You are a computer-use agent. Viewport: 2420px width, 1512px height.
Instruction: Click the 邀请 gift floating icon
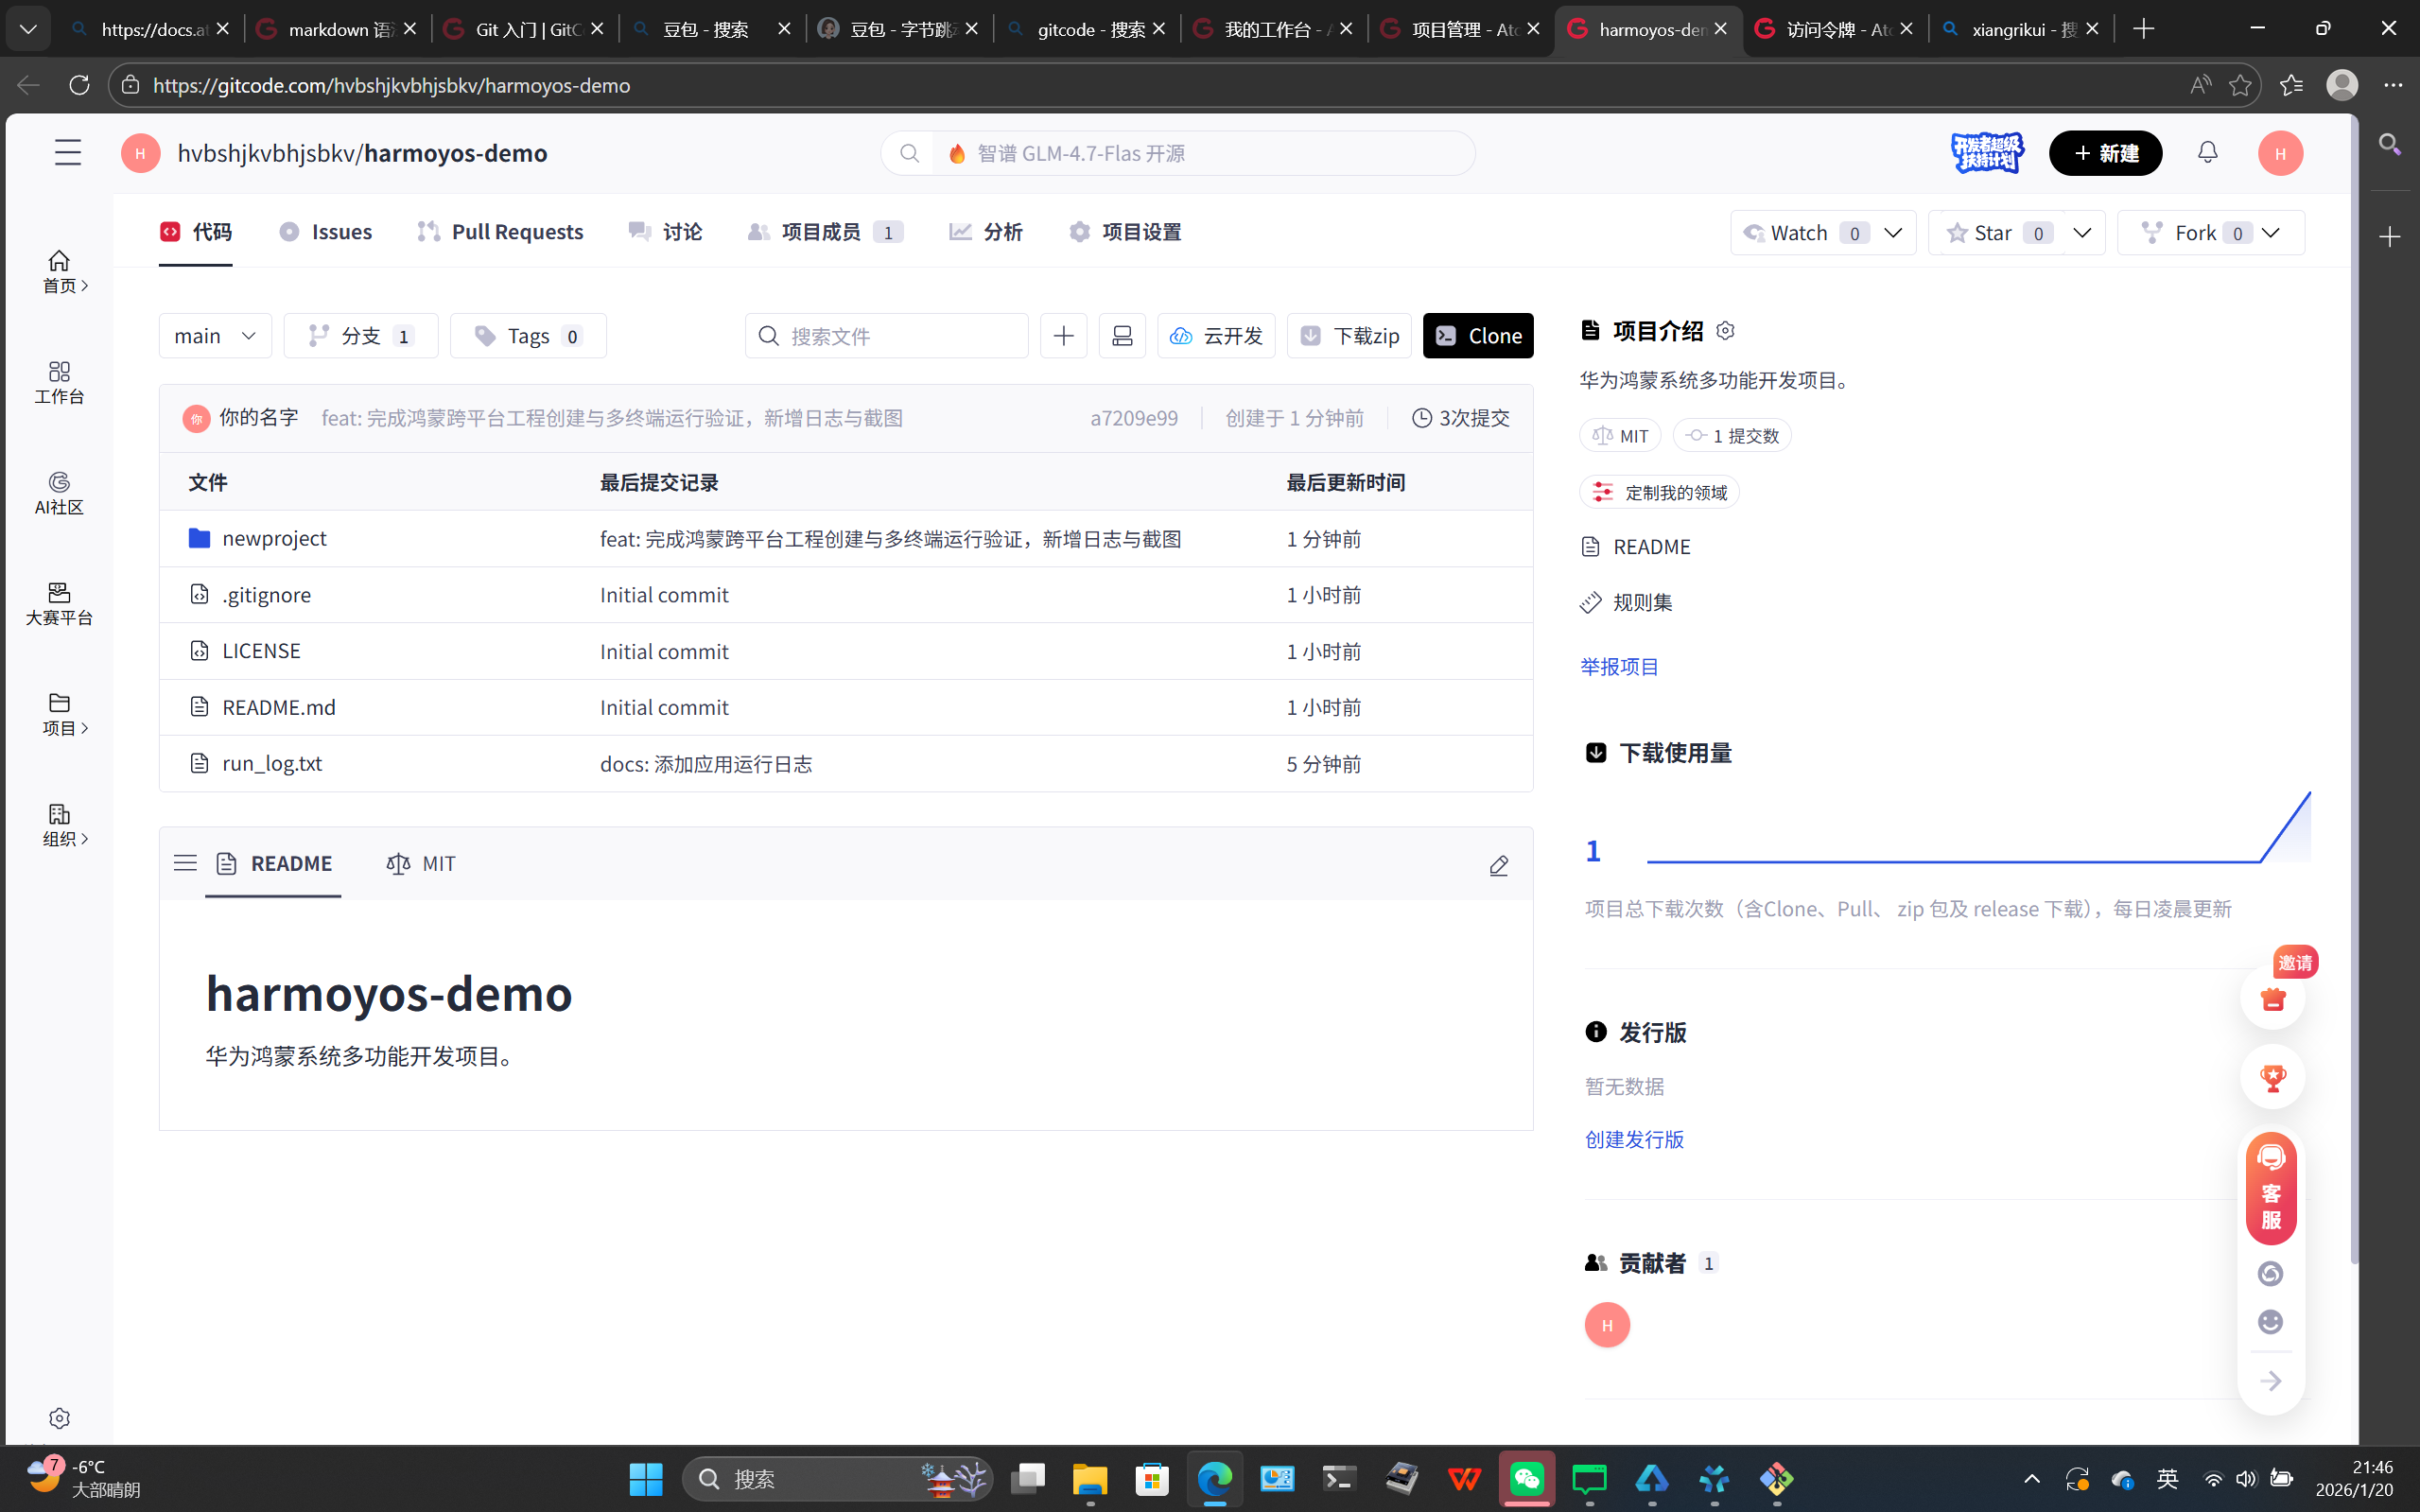point(2272,997)
